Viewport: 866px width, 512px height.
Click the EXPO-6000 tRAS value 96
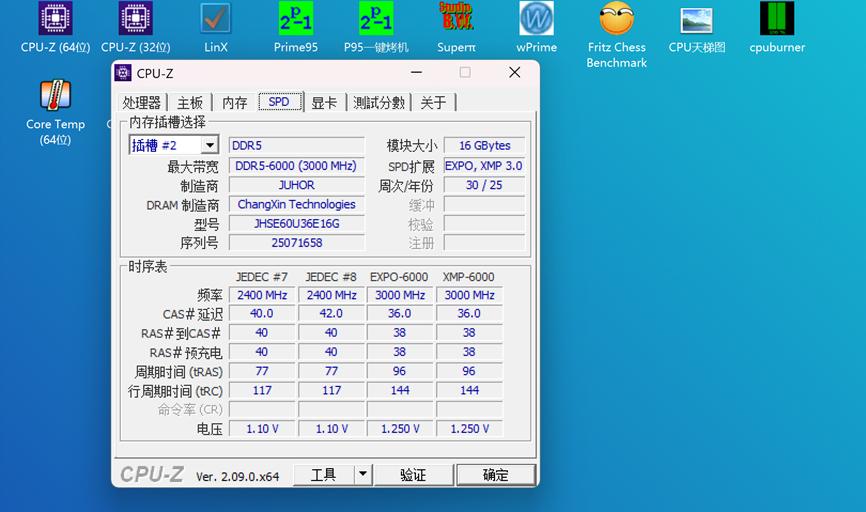coord(400,371)
